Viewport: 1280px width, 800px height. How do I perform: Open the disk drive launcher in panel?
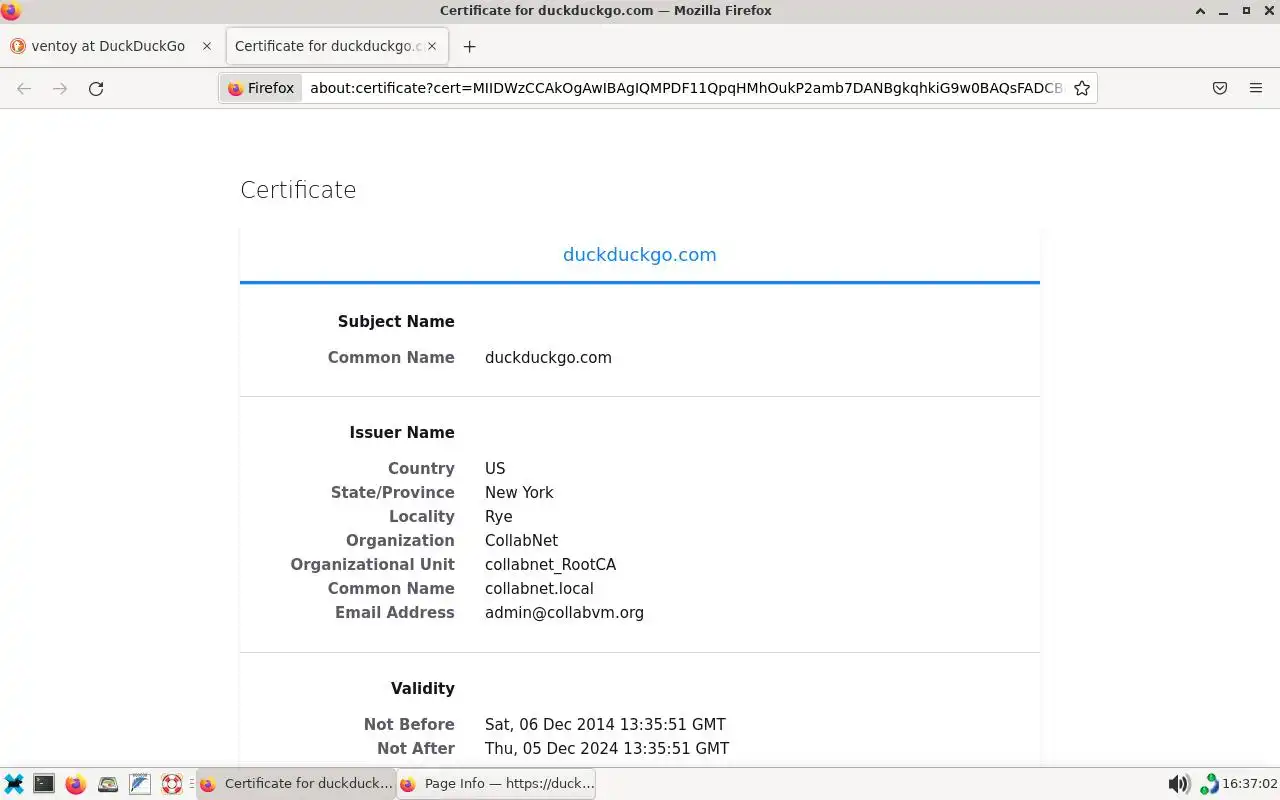pos(108,784)
